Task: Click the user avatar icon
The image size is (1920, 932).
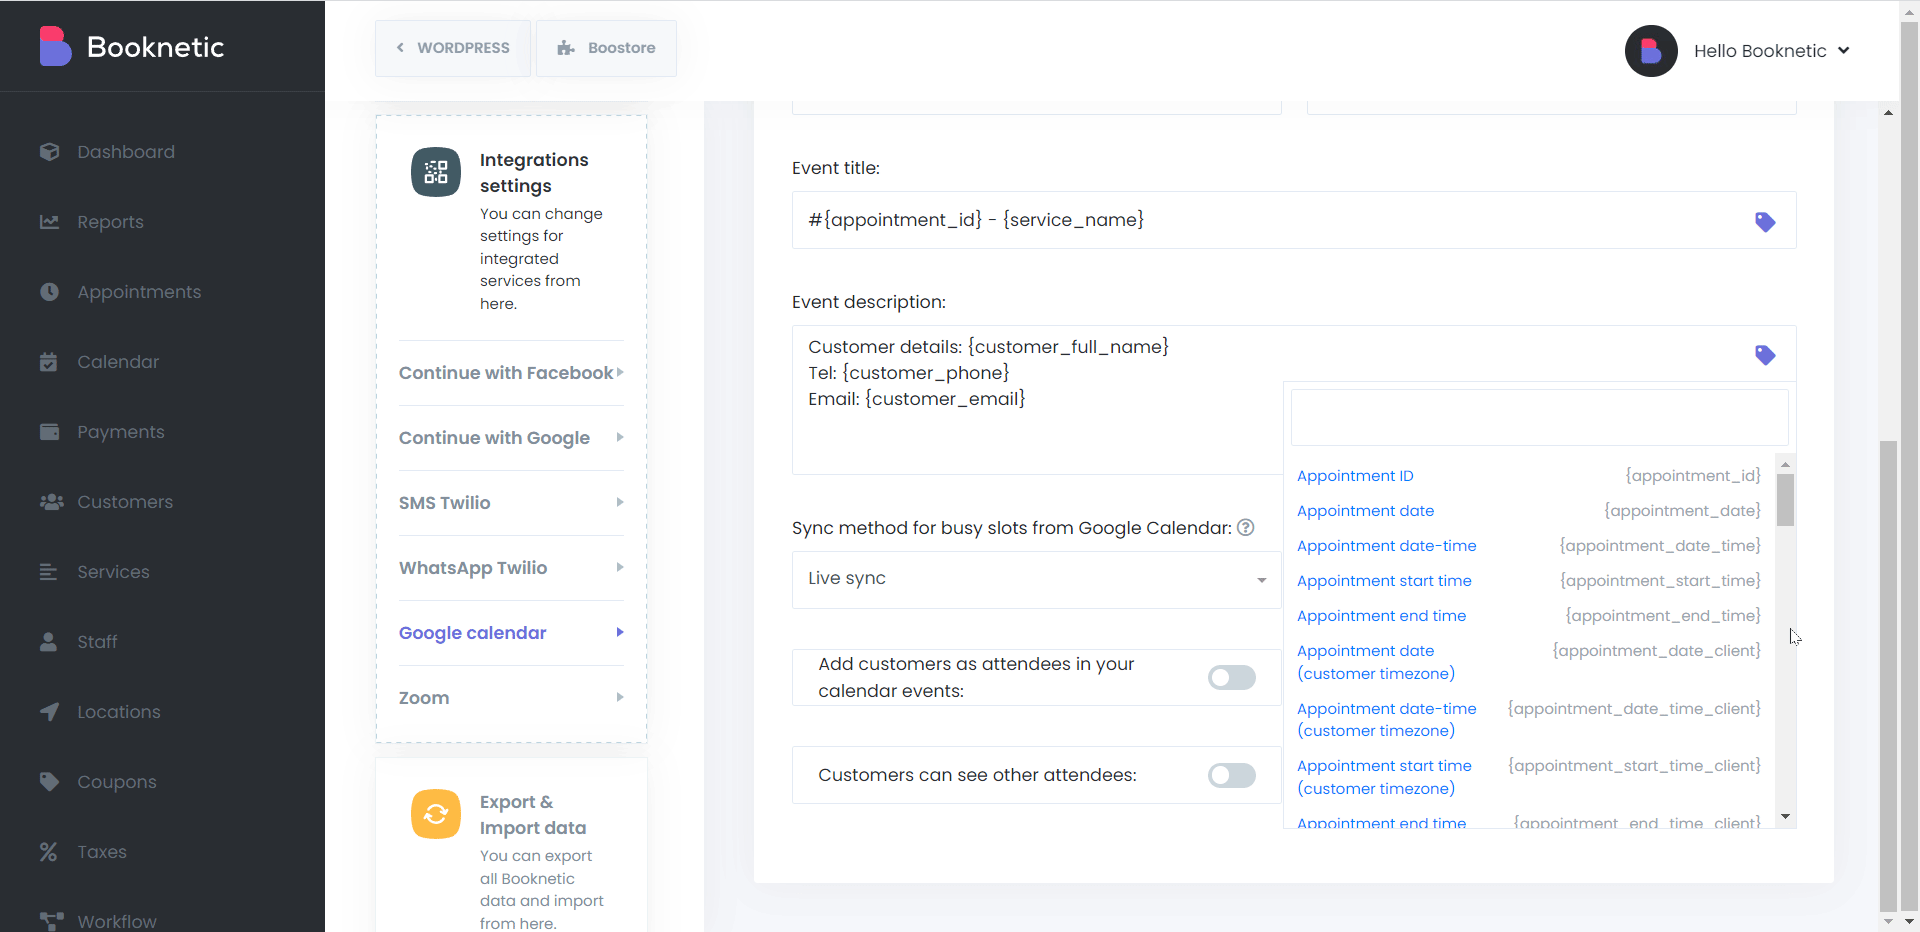Action: point(1651,51)
